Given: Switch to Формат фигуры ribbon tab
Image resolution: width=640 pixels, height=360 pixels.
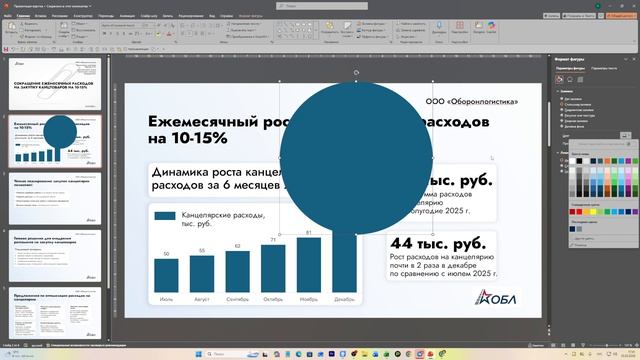Looking at the screenshot, I should 251,16.
